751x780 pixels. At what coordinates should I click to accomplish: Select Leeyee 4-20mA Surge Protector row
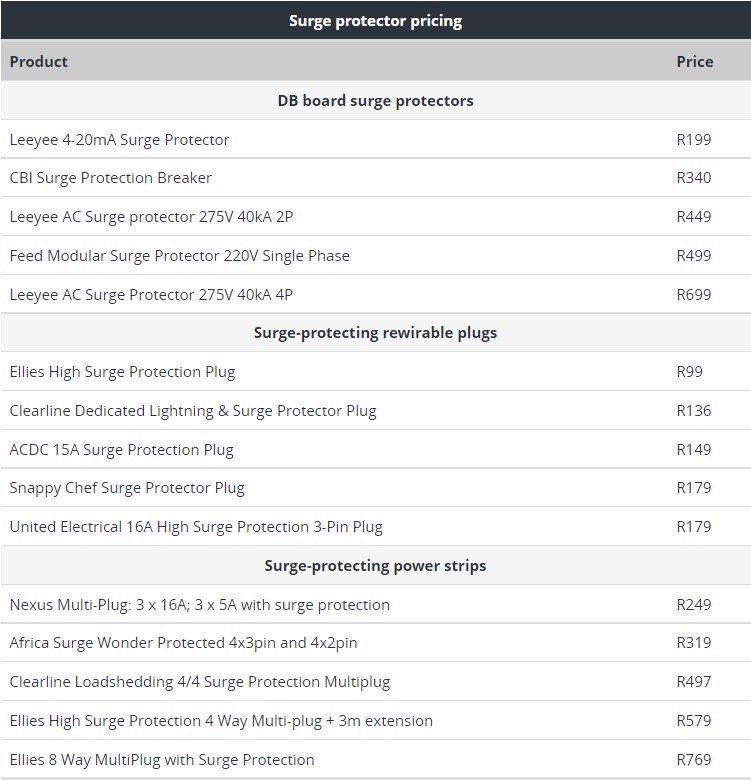click(x=376, y=139)
